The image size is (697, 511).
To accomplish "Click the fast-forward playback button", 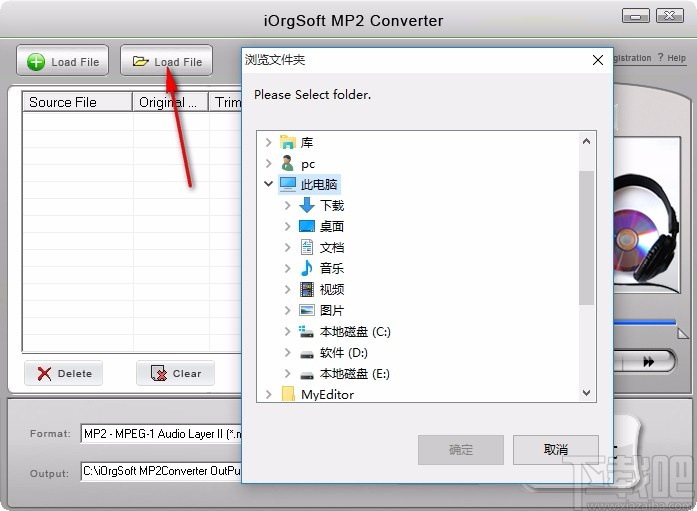I will click(x=649, y=362).
